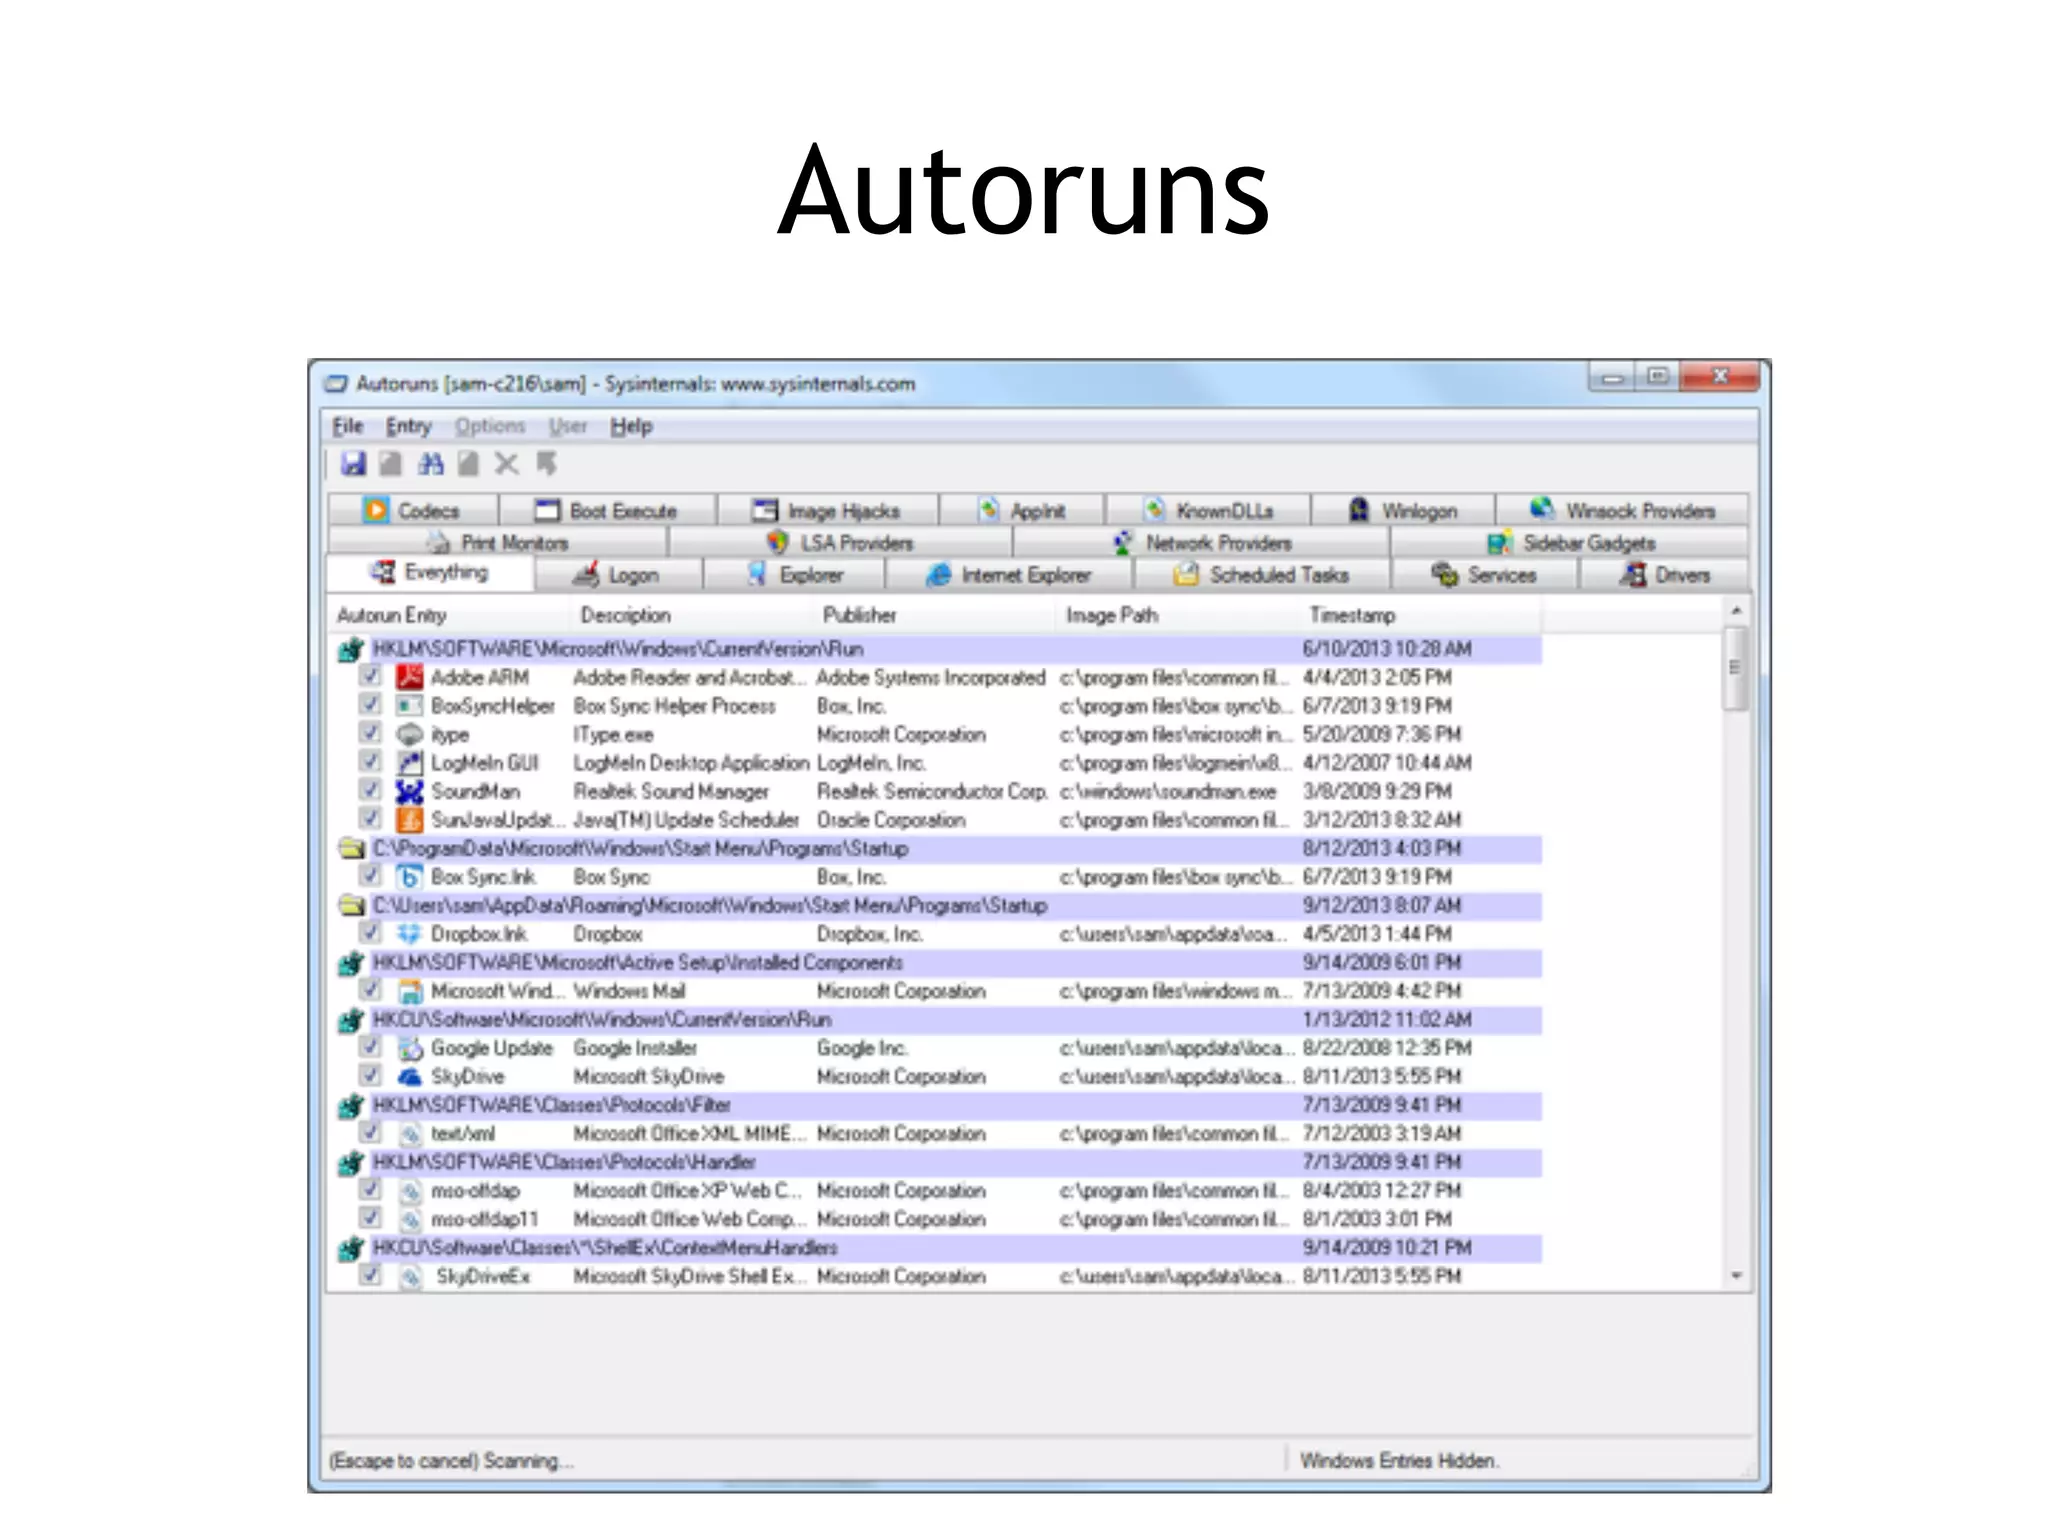
Task: Switch to the Logon tab
Action: click(x=618, y=575)
